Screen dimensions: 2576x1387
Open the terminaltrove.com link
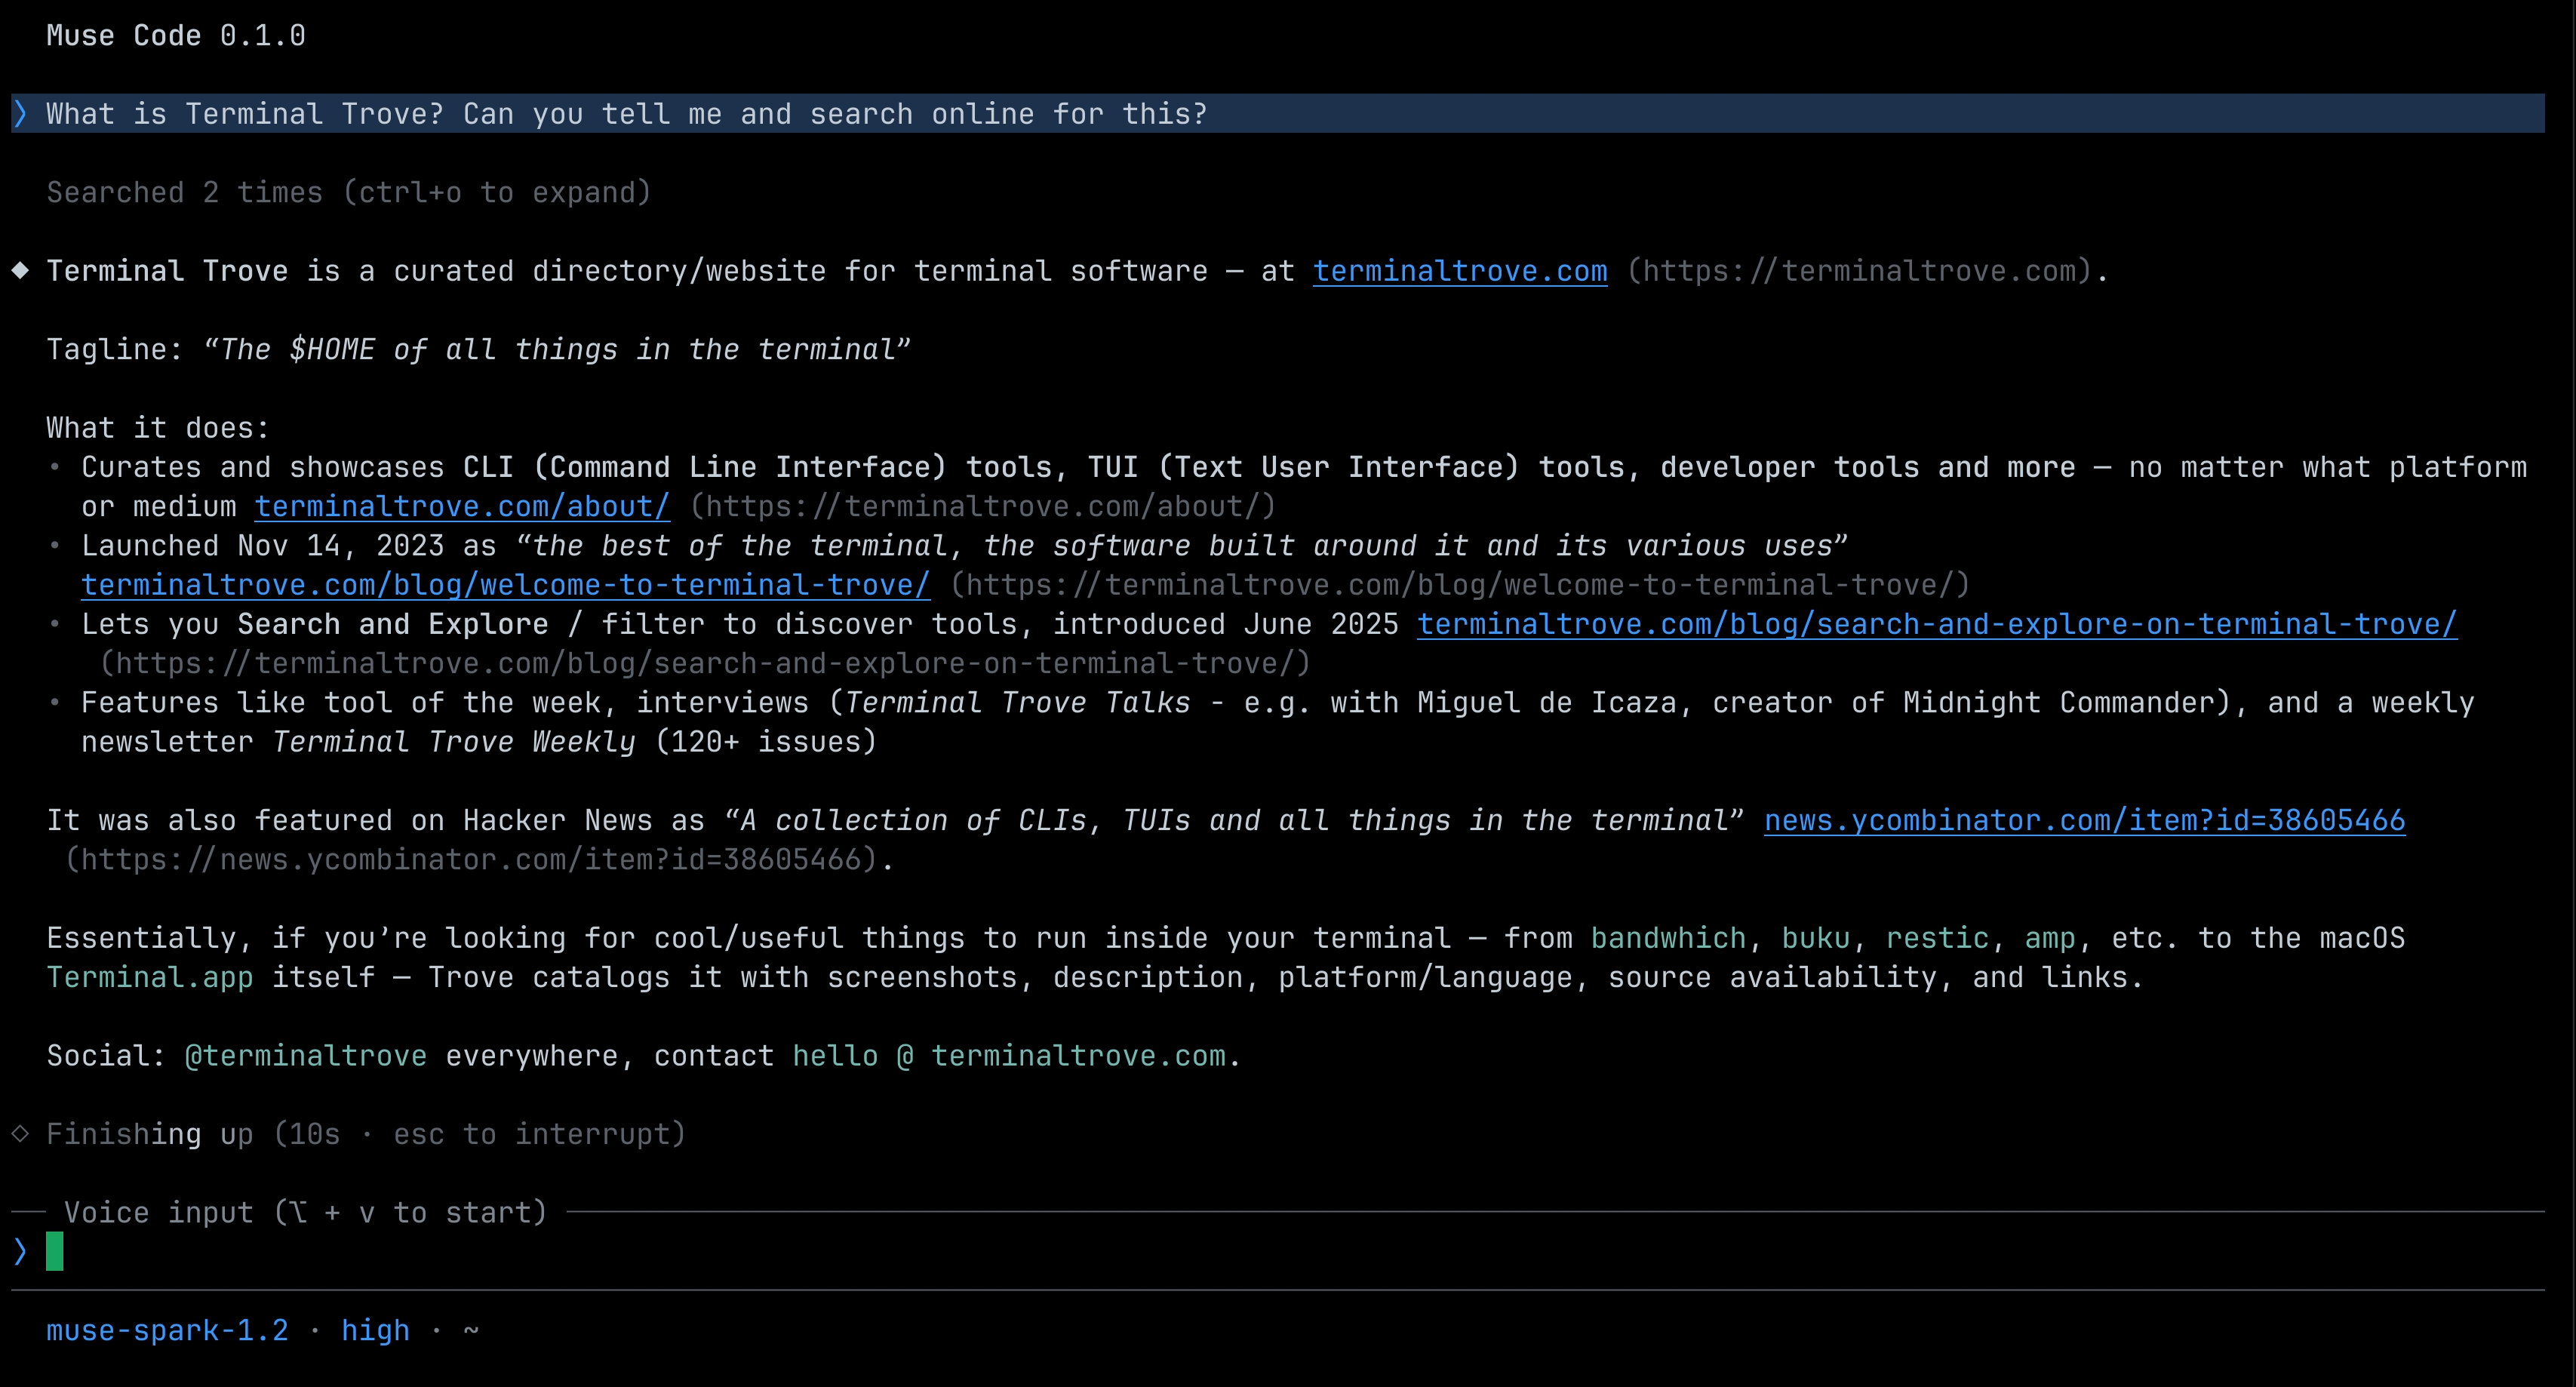click(x=1460, y=271)
